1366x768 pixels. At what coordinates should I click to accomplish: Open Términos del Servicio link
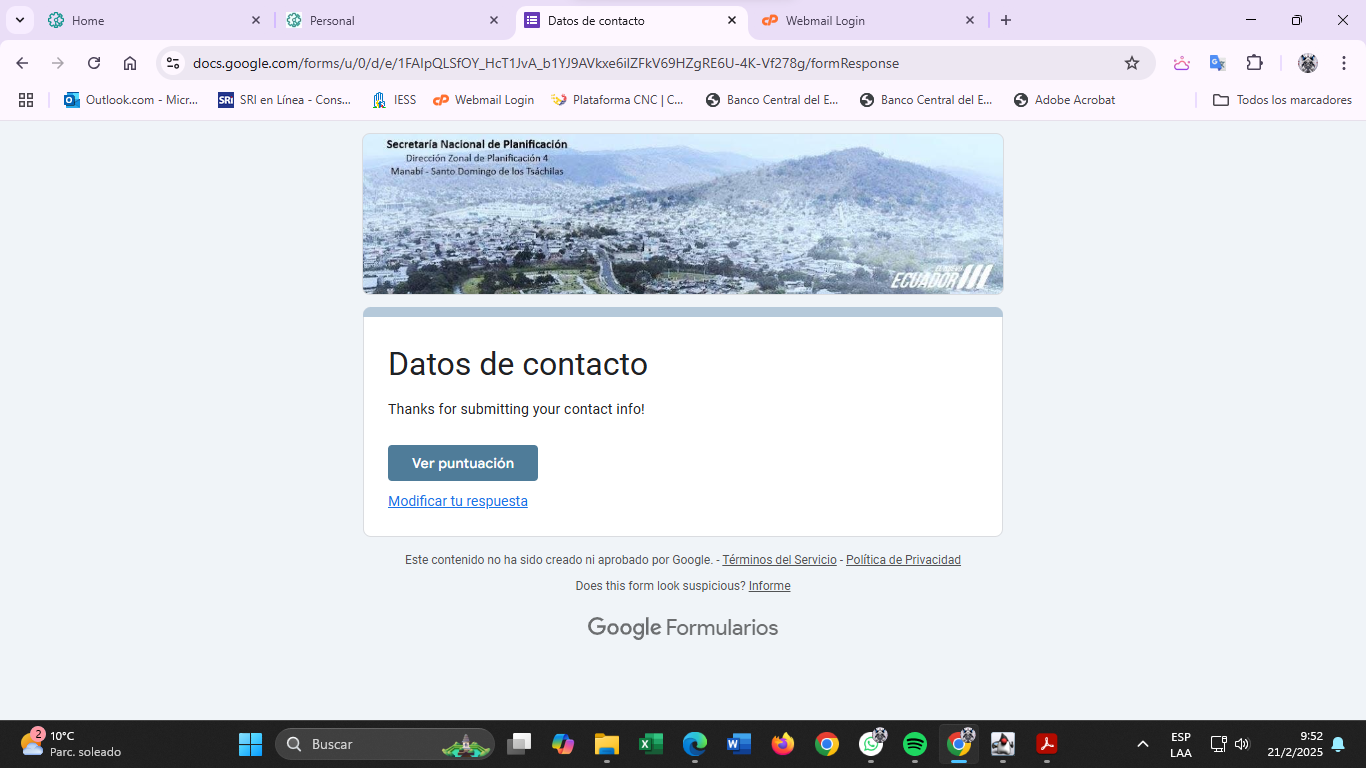tap(779, 560)
